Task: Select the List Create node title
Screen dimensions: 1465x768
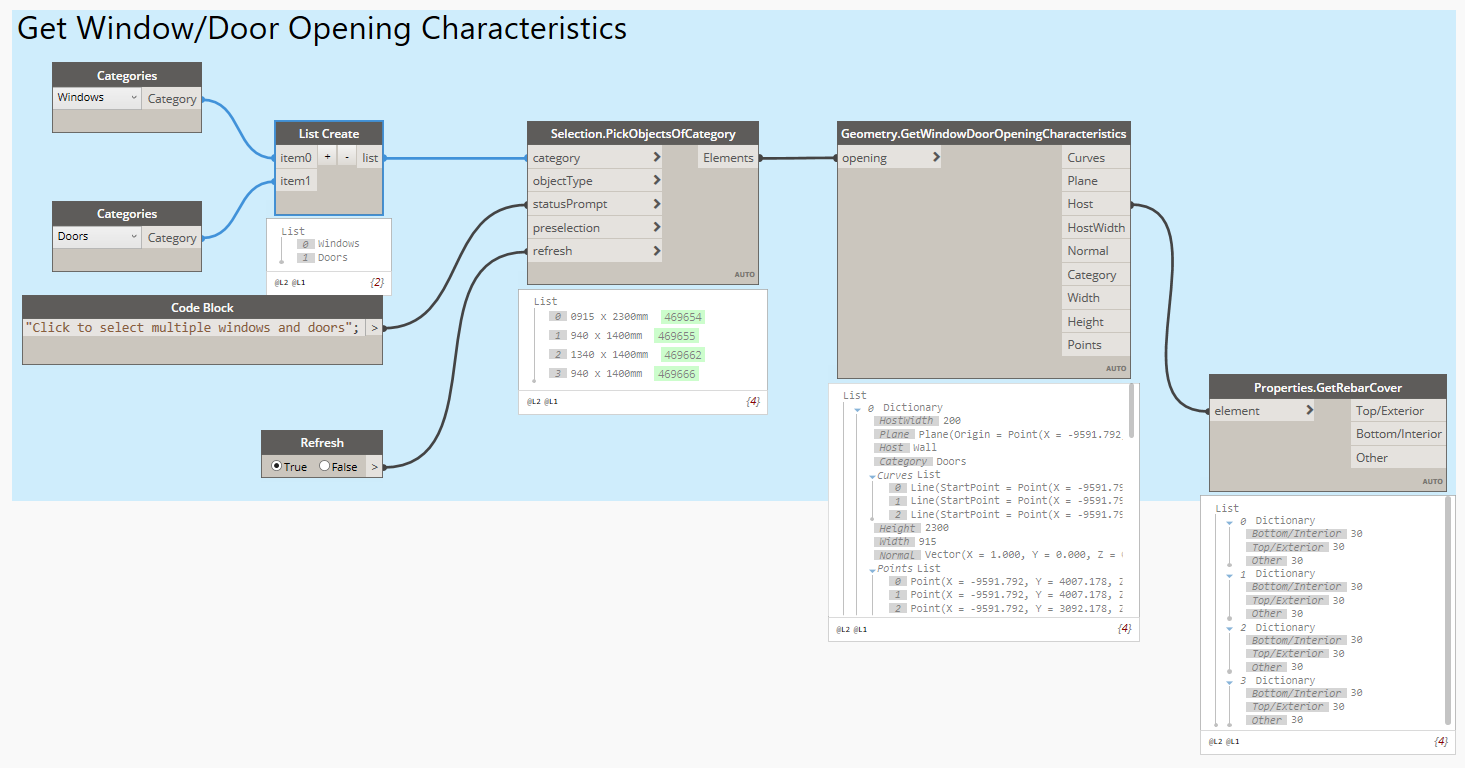Action: click(329, 134)
